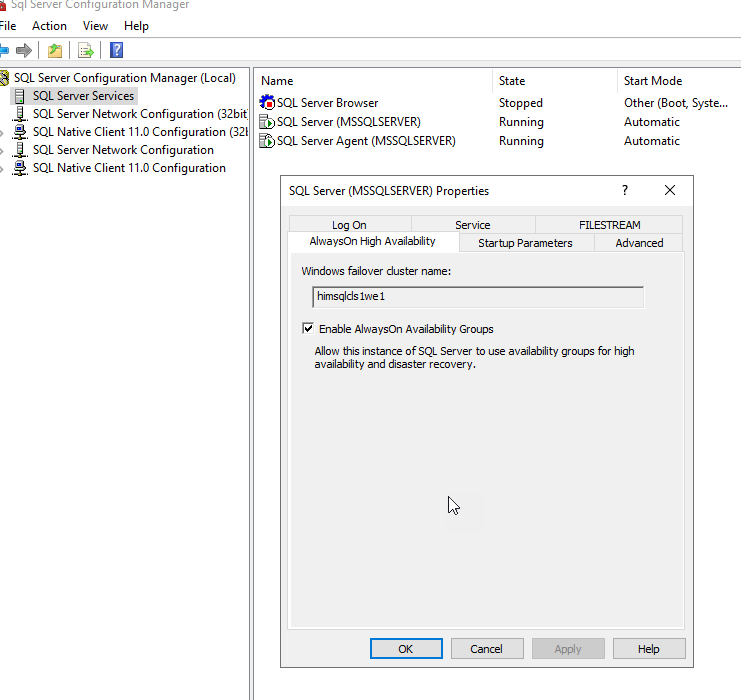Select the SQL Server Agent (MSSQLSERVER) row name
This screenshot has height=700, width=741.
pyautogui.click(x=366, y=141)
